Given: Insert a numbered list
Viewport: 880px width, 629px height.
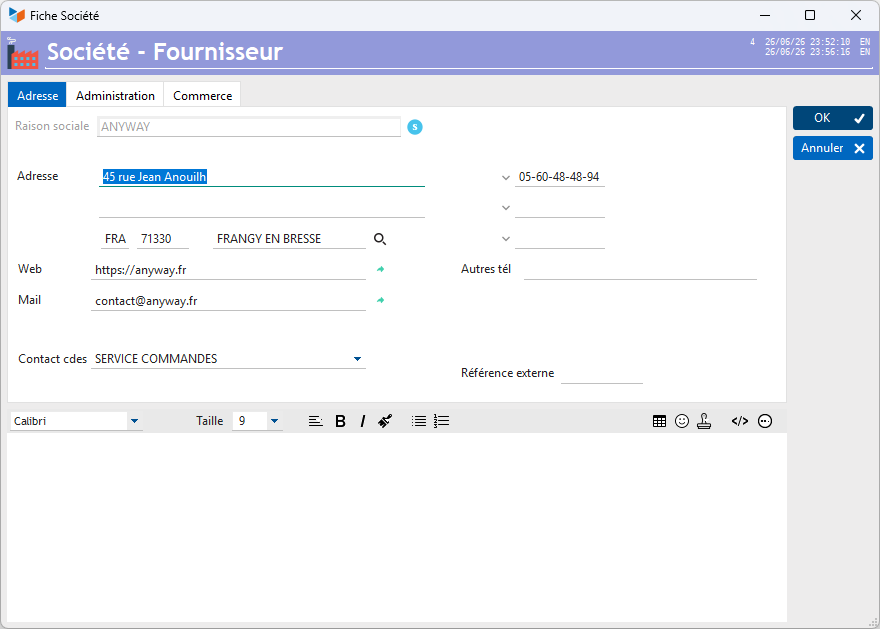Looking at the screenshot, I should pos(442,421).
